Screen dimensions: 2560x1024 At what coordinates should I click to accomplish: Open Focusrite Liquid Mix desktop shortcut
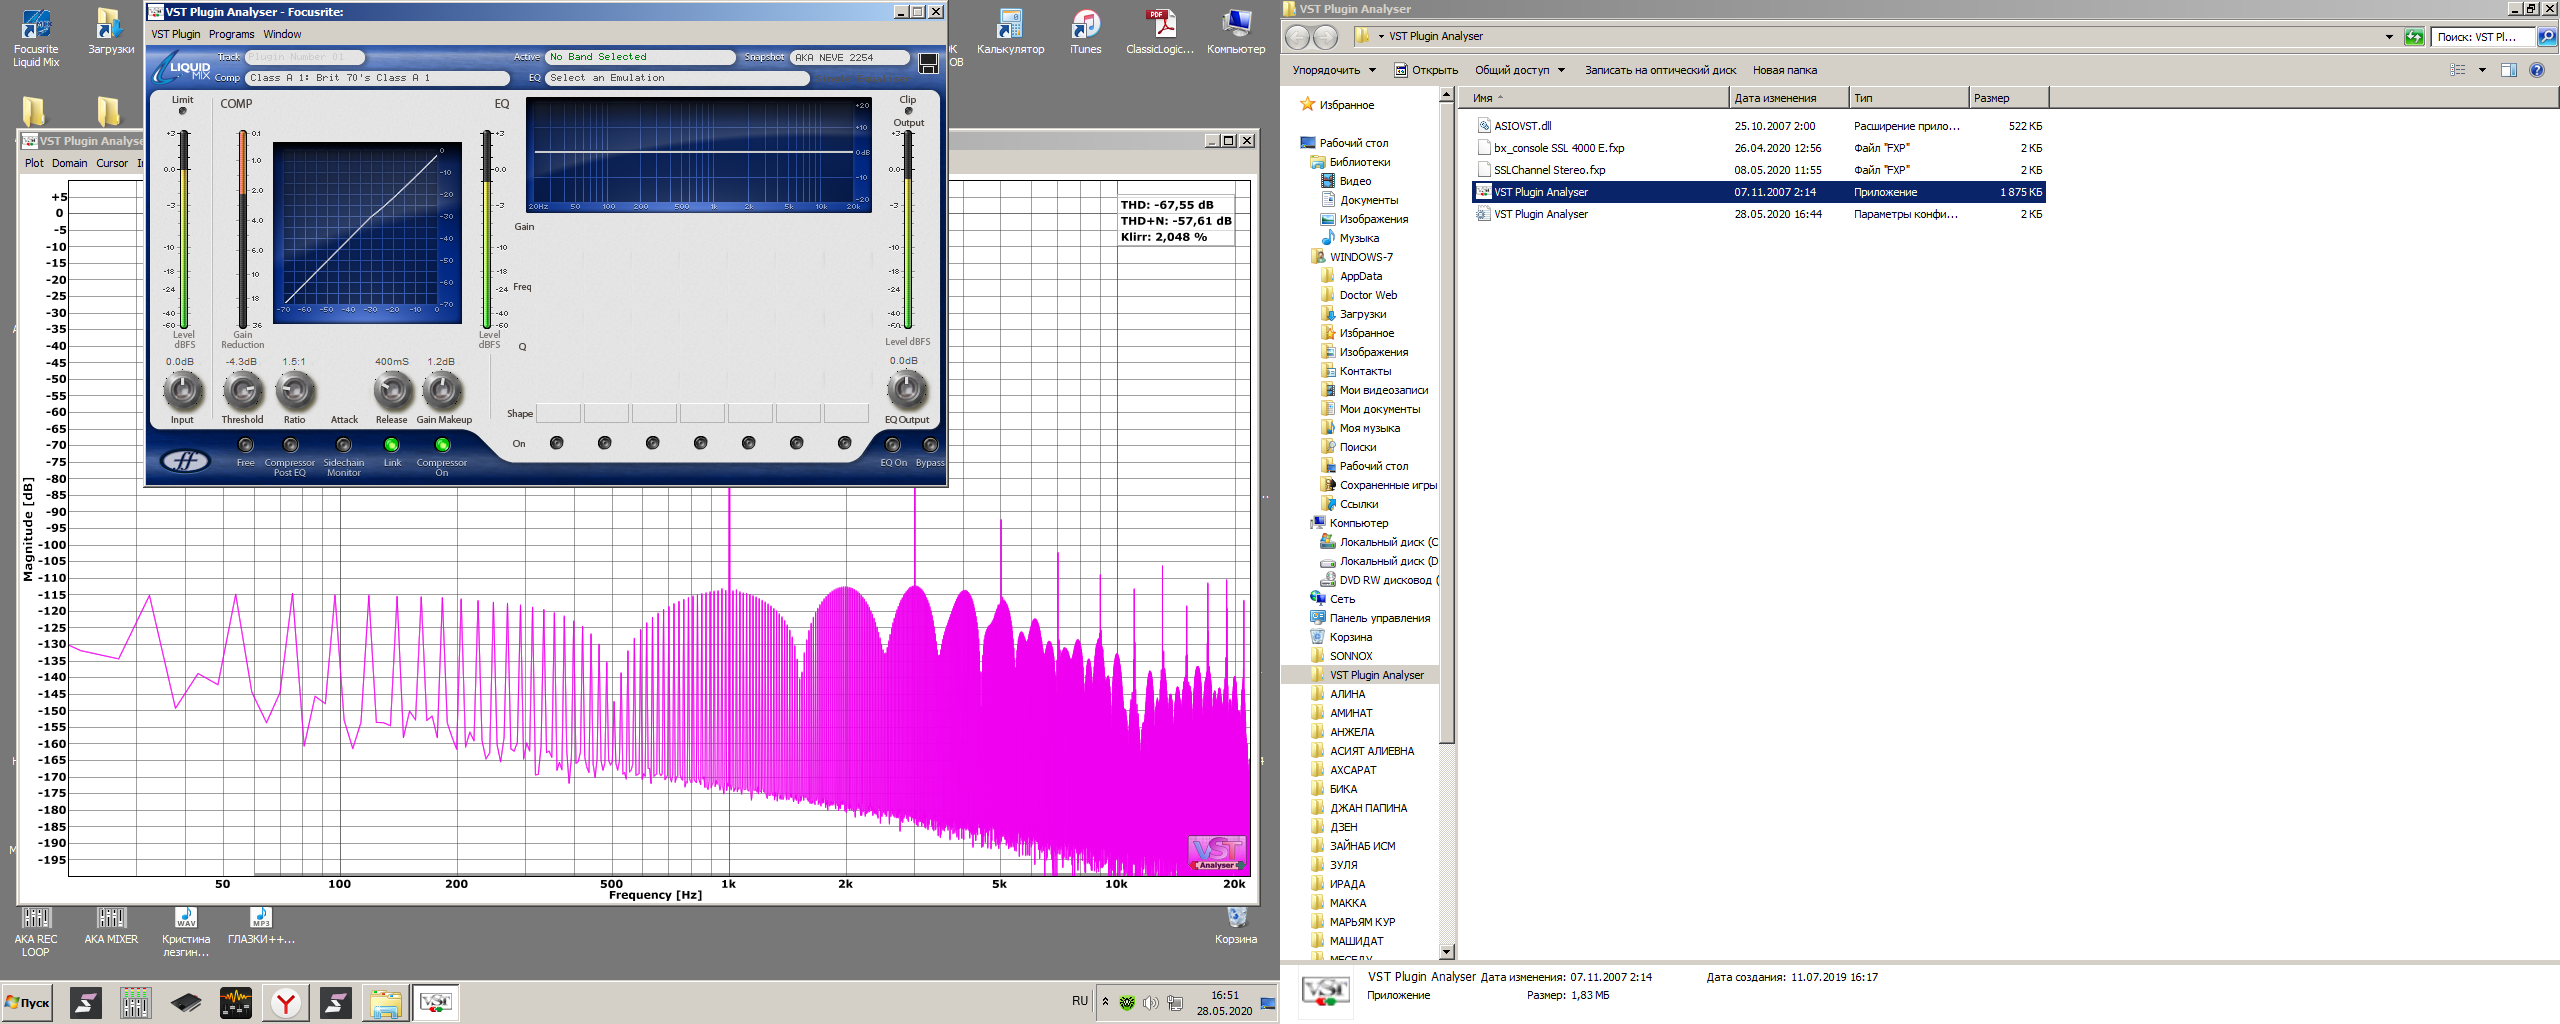(x=36, y=38)
